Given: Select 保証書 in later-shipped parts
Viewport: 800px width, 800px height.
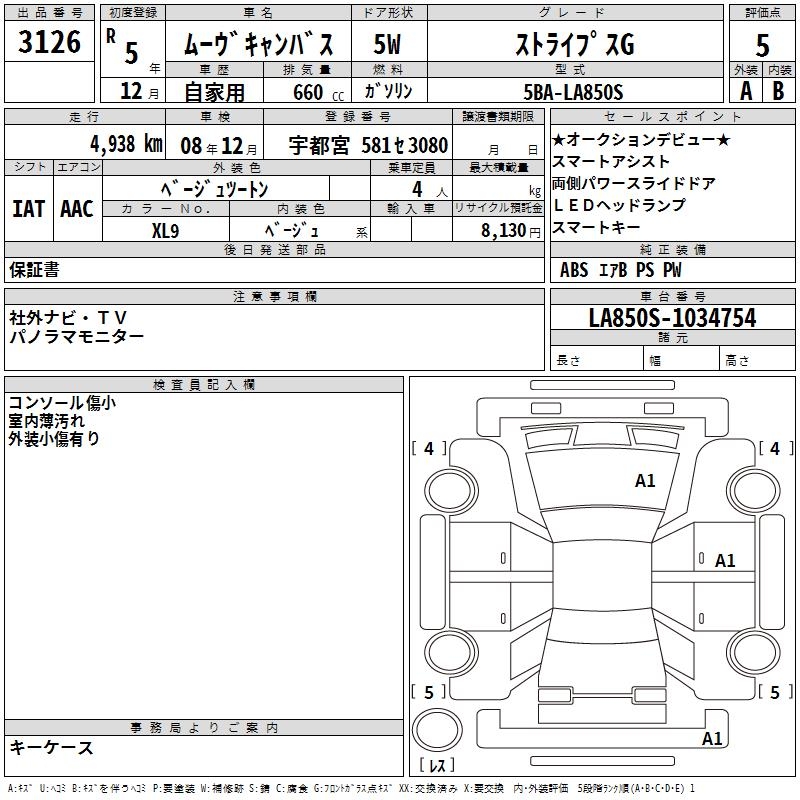Looking at the screenshot, I should [34, 269].
